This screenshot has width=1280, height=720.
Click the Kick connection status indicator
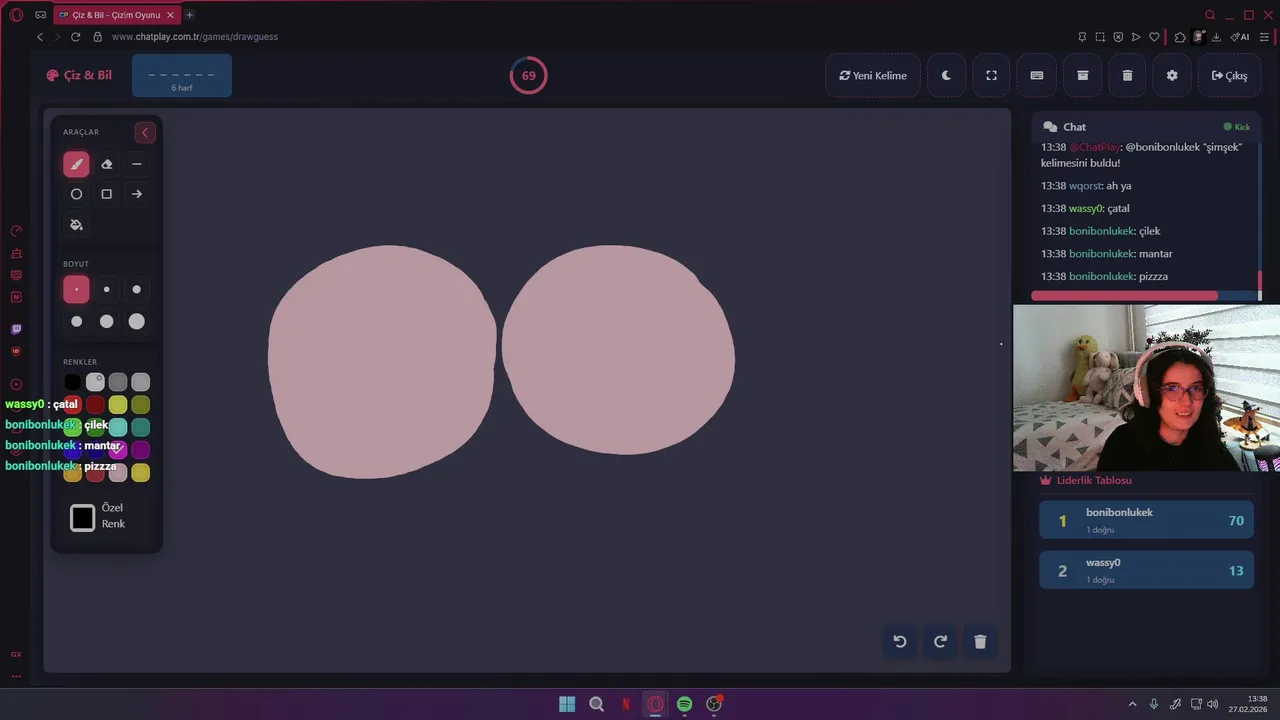coord(1237,127)
